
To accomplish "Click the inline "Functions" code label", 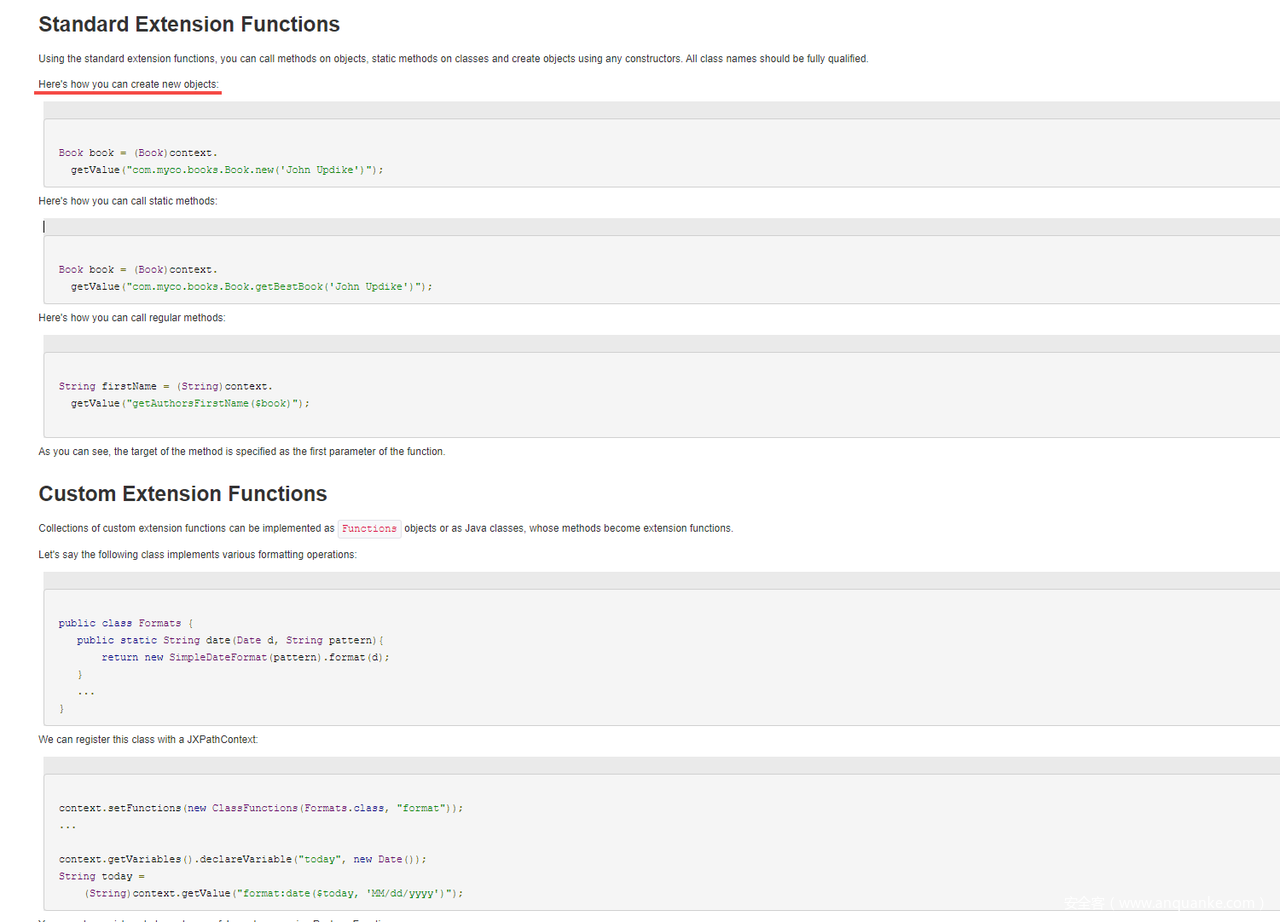I will (x=369, y=529).
